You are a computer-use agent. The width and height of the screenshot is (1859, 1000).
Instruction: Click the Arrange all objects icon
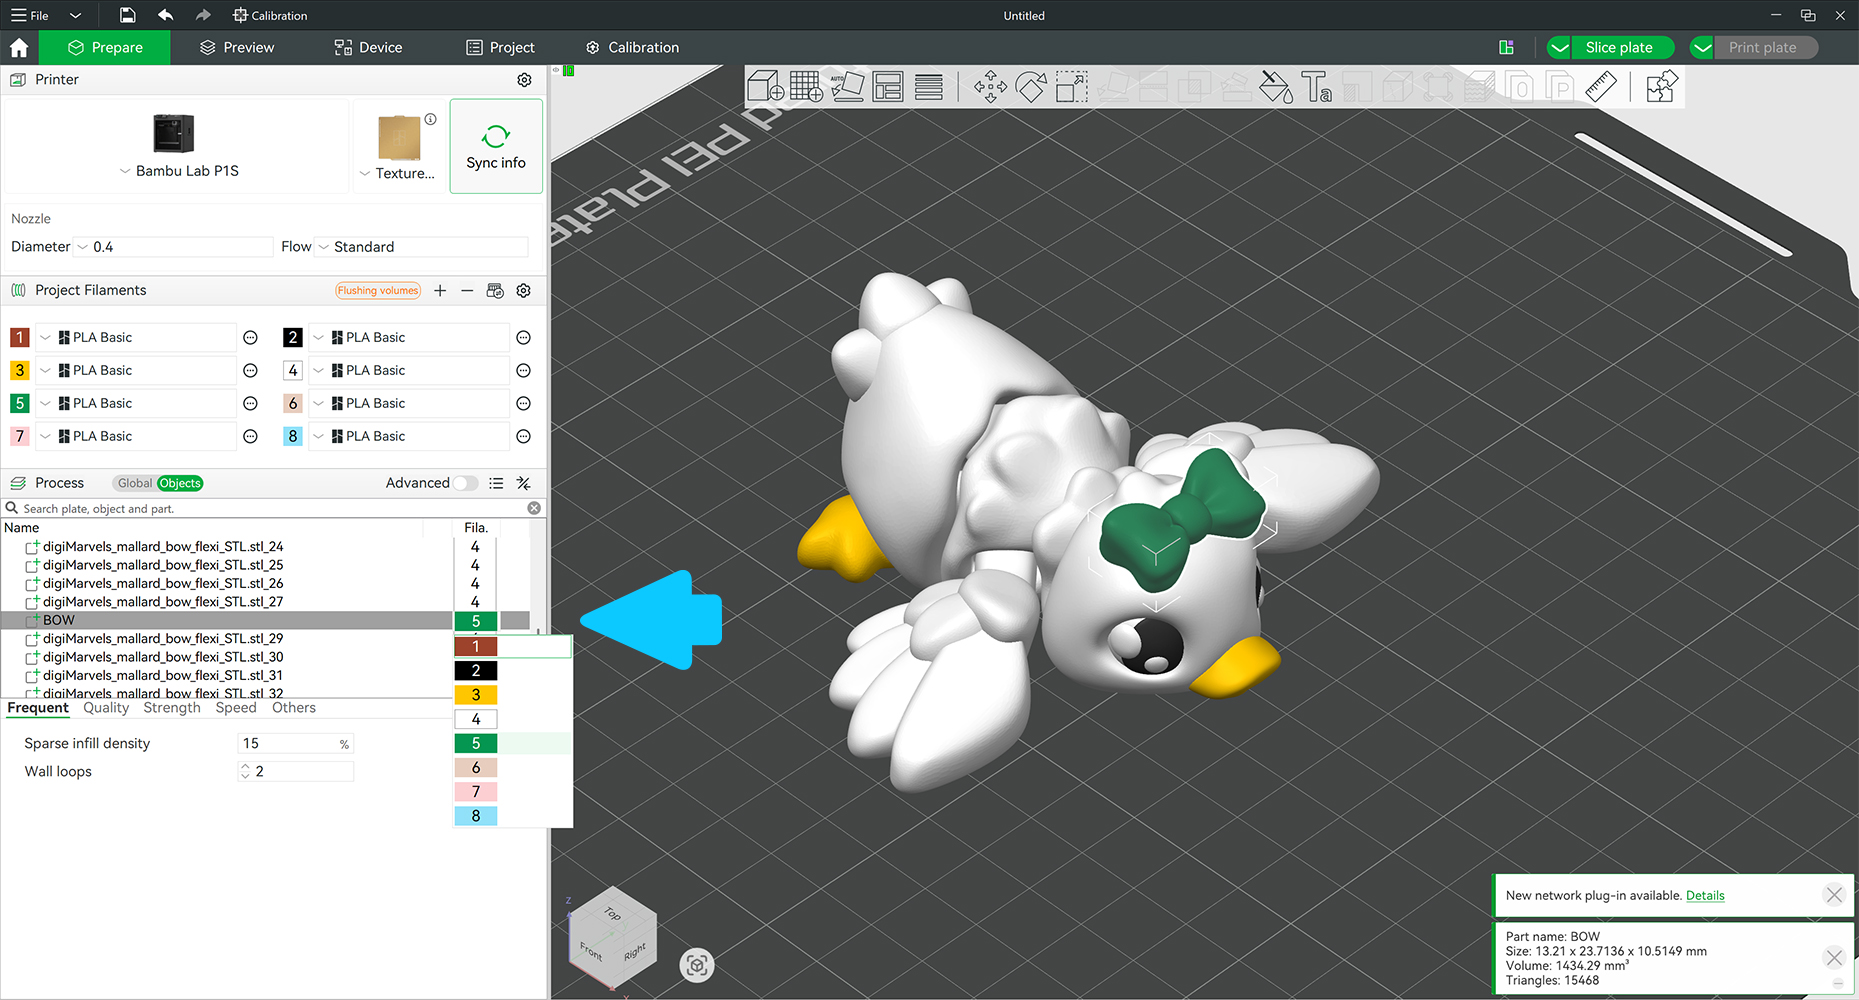point(888,87)
